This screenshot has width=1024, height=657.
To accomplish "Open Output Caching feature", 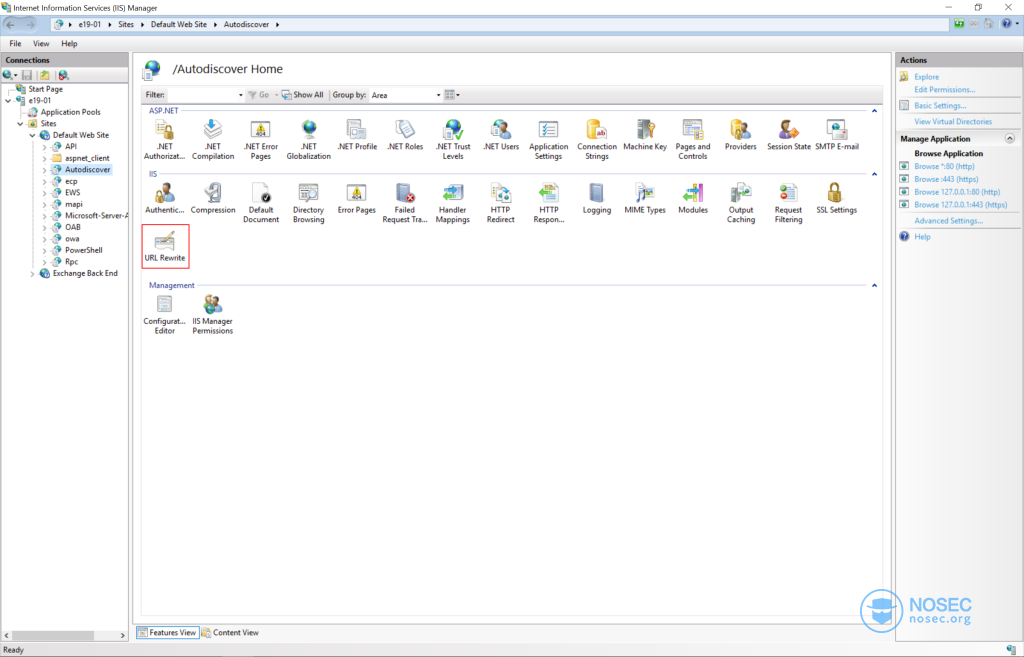I will (741, 203).
